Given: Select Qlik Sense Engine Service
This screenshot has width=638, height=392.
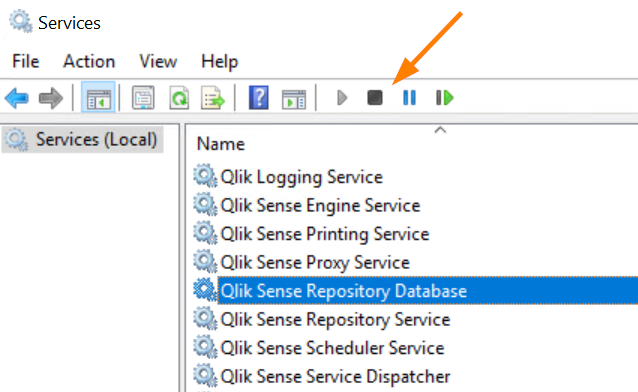Looking at the screenshot, I should click(x=320, y=206).
